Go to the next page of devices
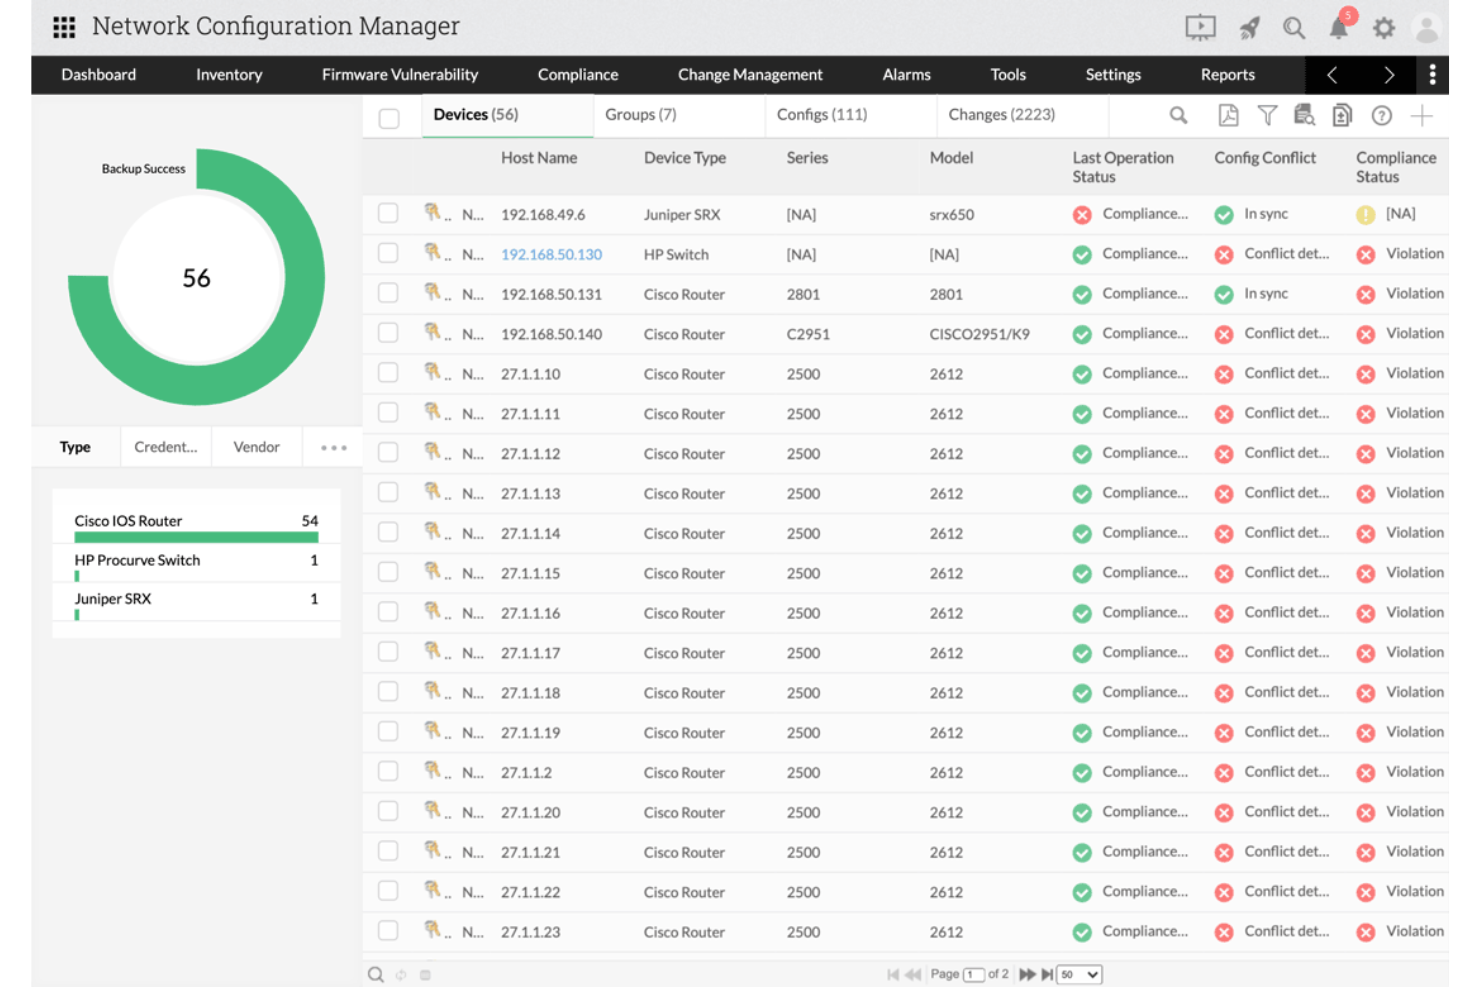Image resolution: width=1480 pixels, height=987 pixels. 1027,974
